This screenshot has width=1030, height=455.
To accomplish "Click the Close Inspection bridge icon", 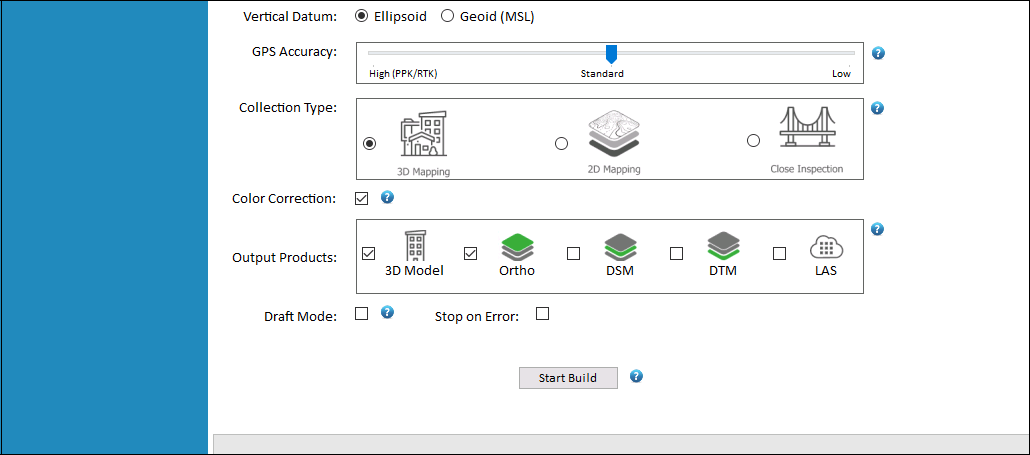I will click(807, 127).
